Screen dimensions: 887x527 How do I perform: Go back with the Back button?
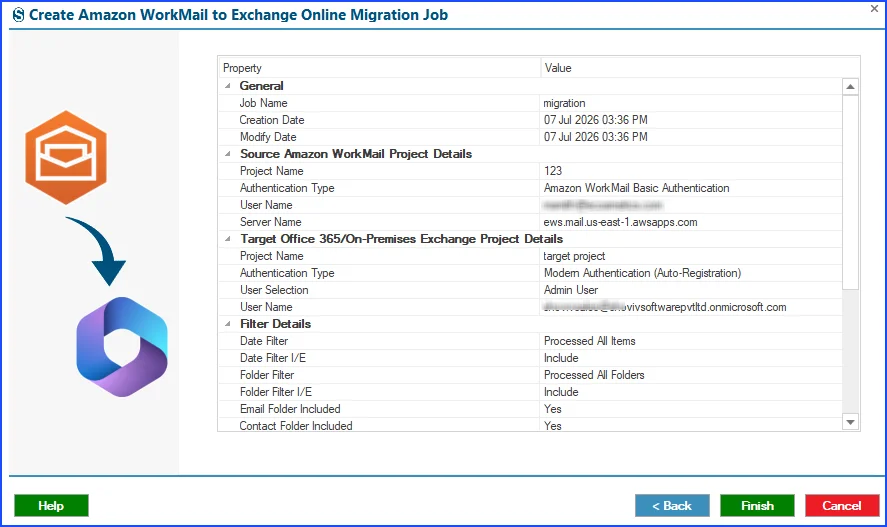(672, 506)
